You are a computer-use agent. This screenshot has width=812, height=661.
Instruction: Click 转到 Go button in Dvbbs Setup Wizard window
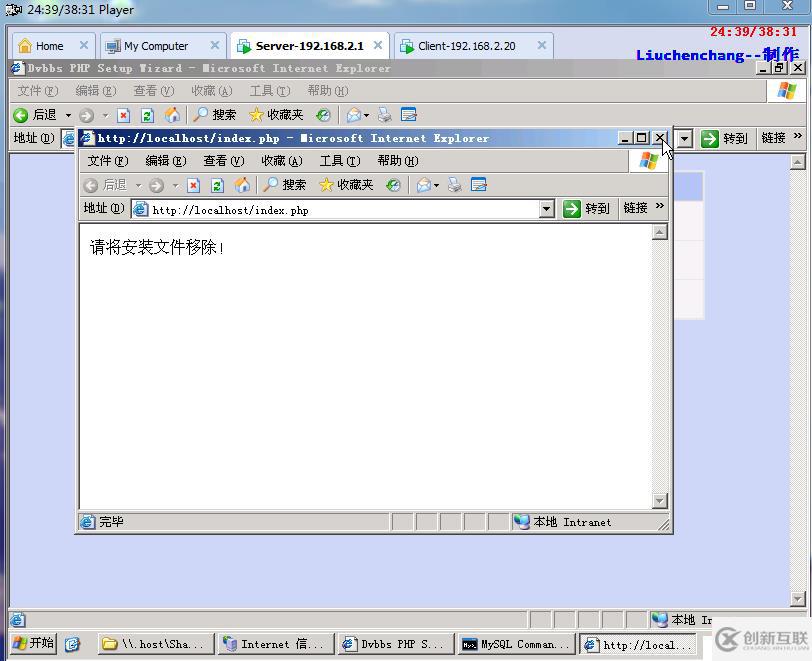coord(724,138)
